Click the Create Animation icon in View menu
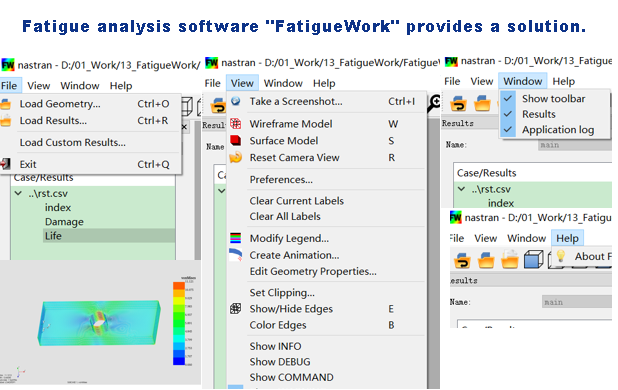 [x=236, y=255]
